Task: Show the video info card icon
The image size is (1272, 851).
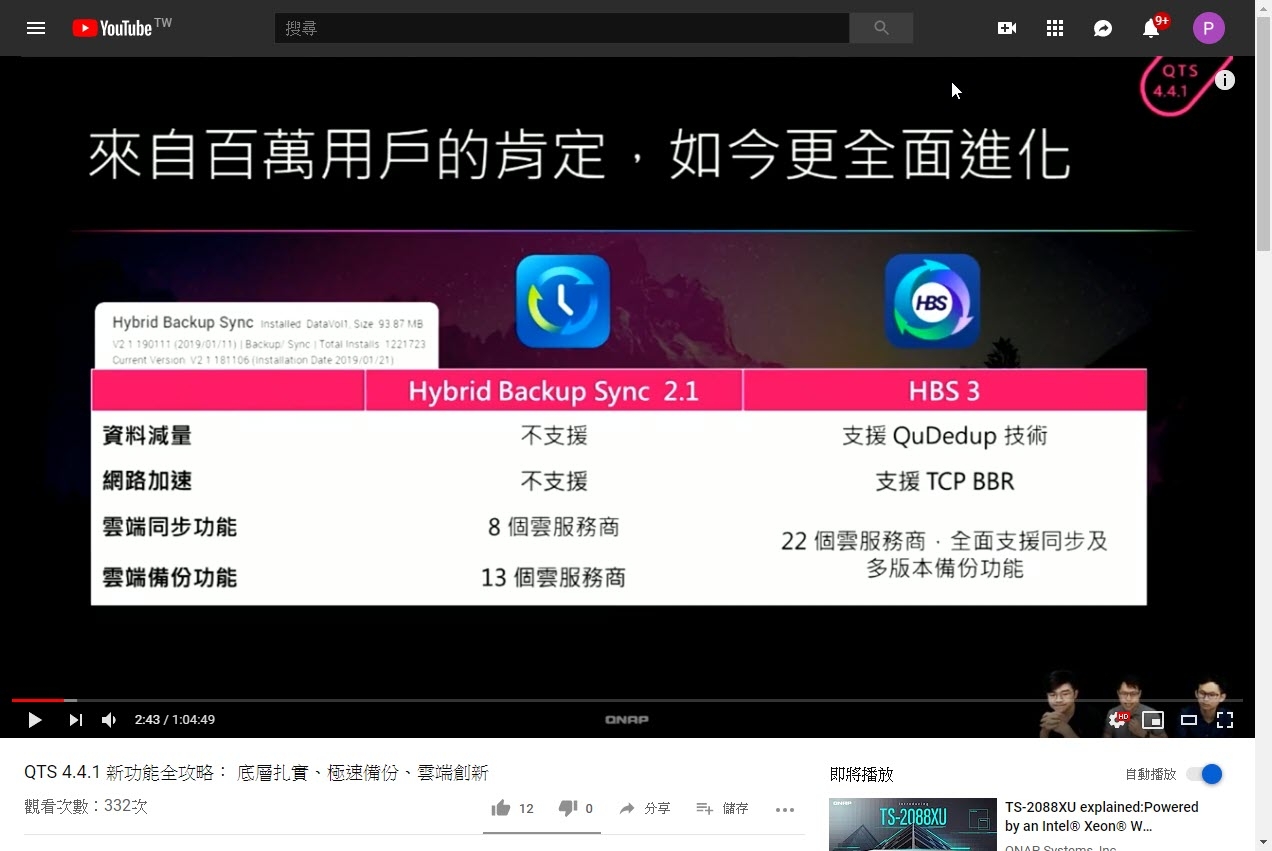Action: pyautogui.click(x=1225, y=81)
